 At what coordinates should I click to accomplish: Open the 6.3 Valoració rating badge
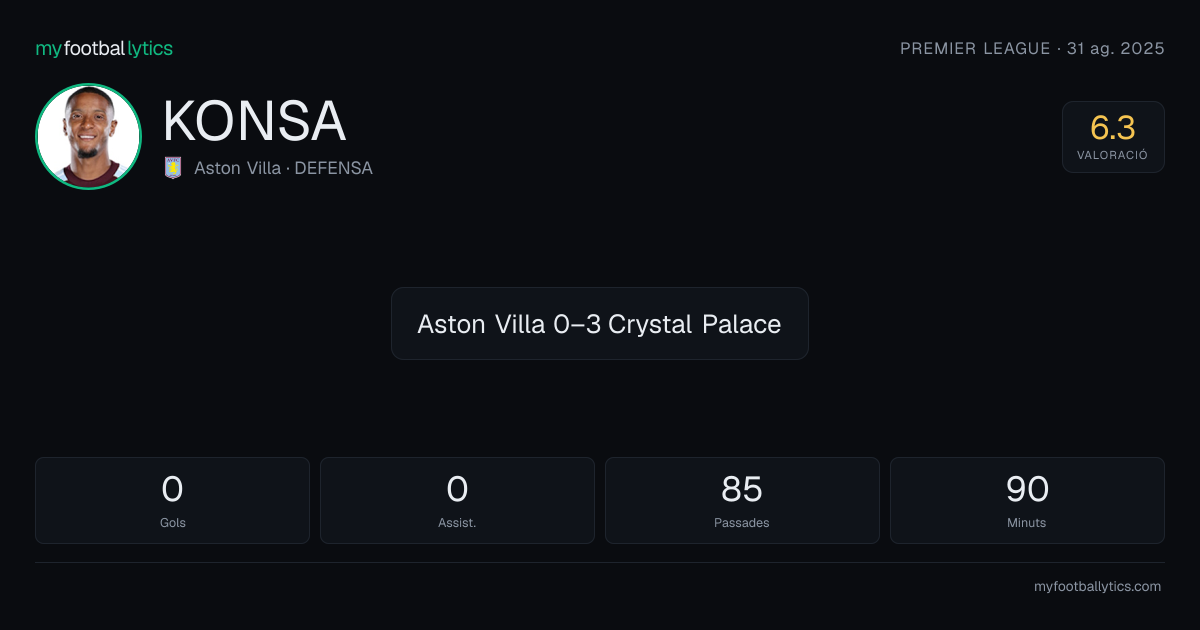point(1113,137)
